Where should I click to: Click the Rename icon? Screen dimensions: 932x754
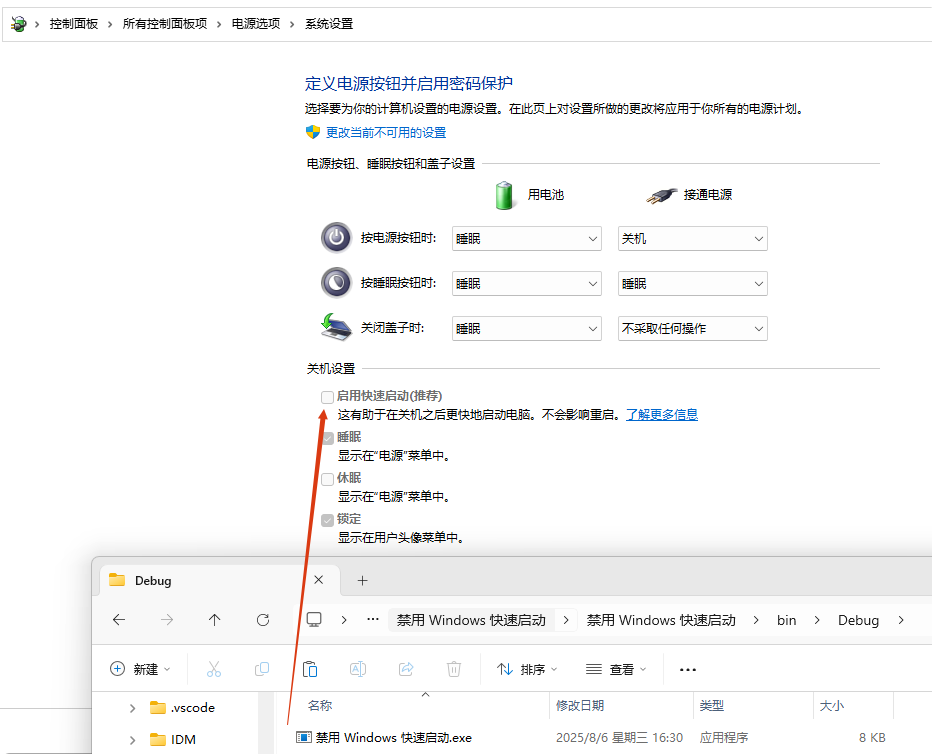(358, 669)
